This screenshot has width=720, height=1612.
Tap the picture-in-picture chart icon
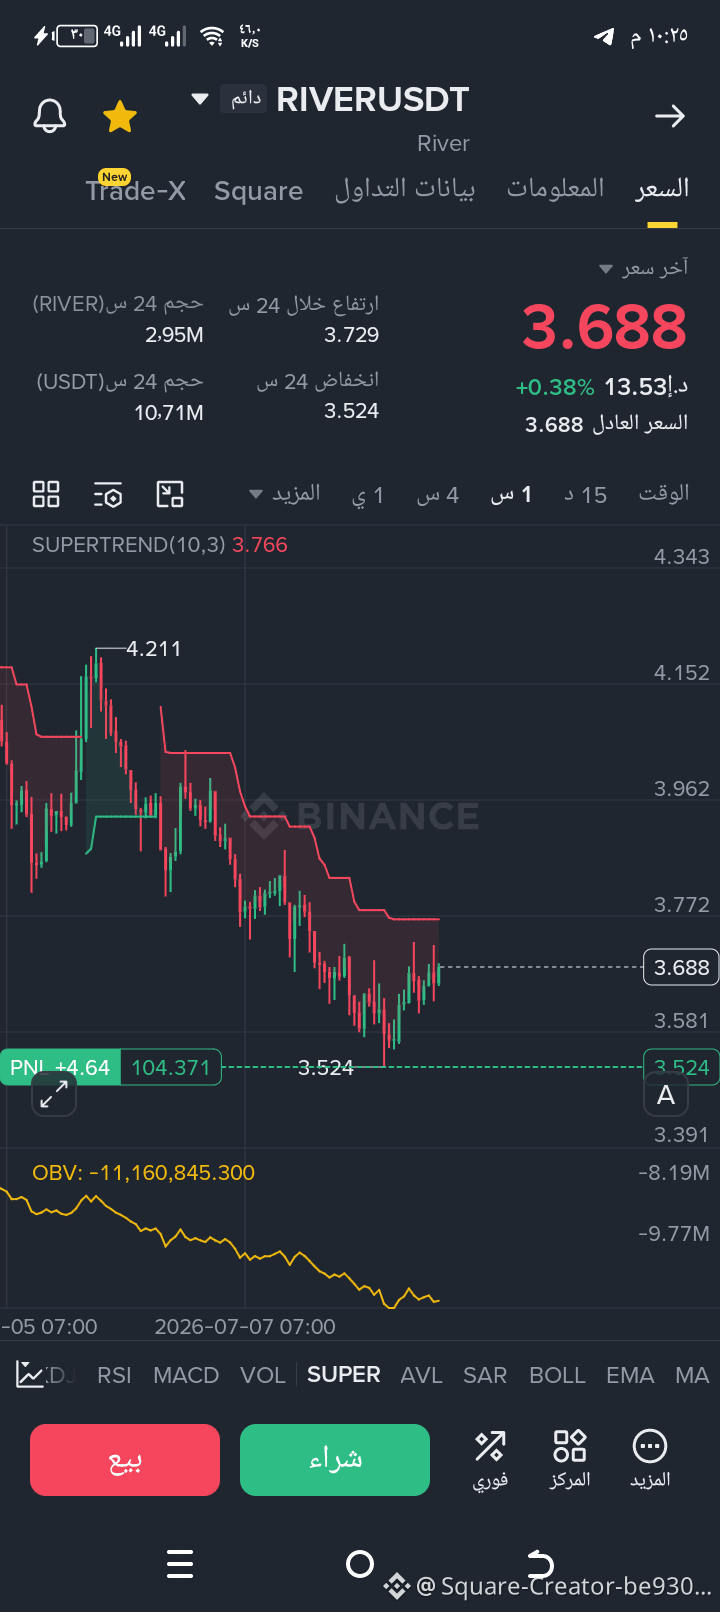point(170,494)
